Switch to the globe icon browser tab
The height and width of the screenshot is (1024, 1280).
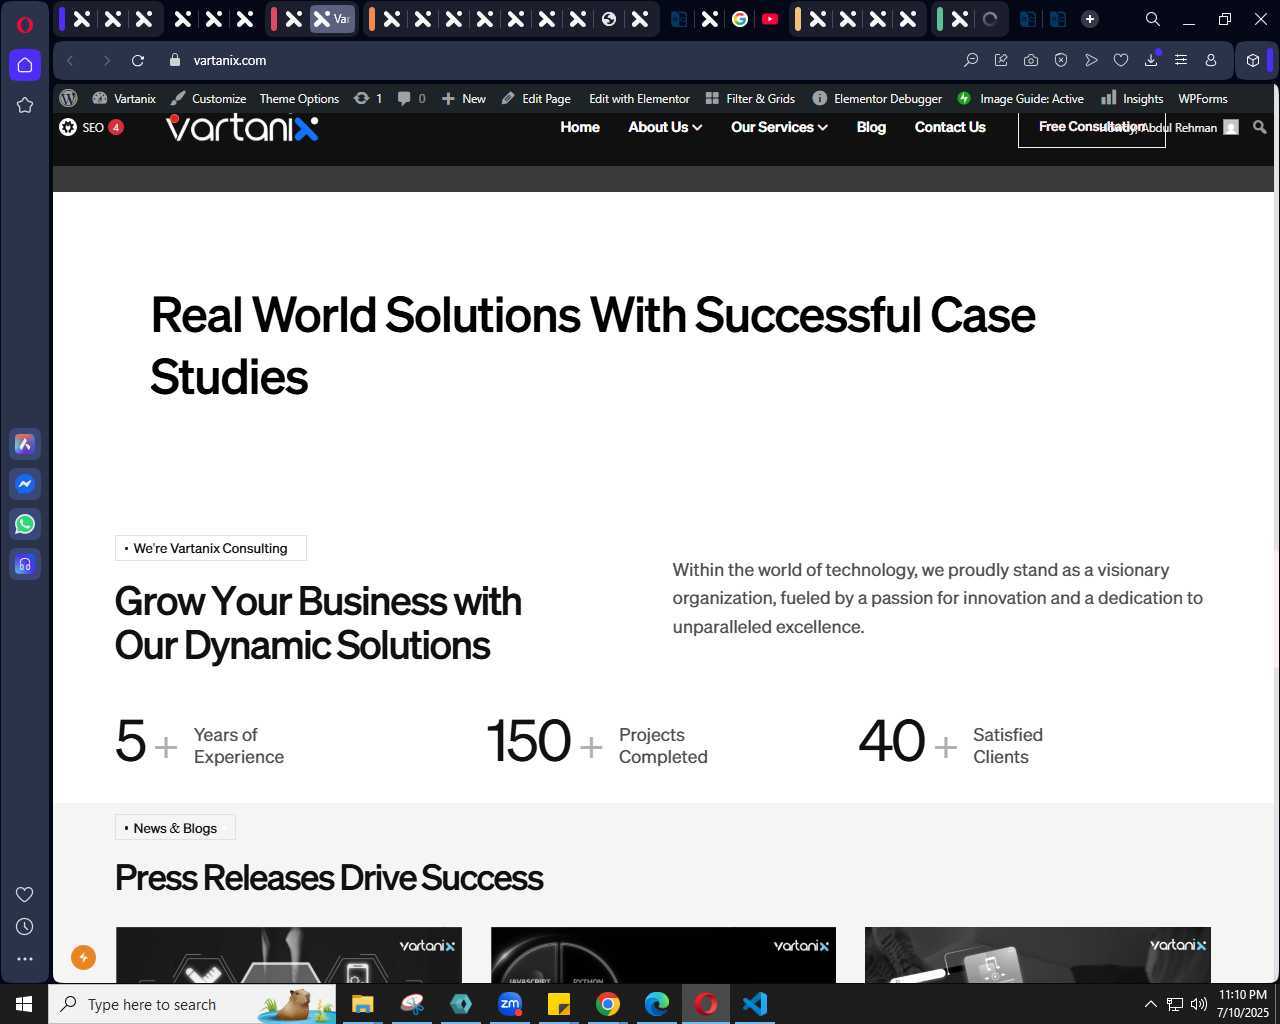[609, 19]
